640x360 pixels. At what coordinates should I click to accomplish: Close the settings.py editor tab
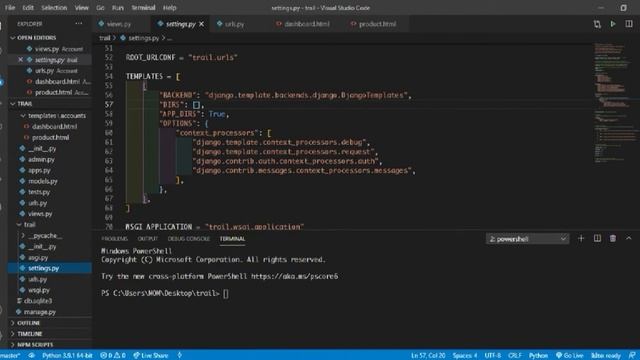[x=202, y=24]
